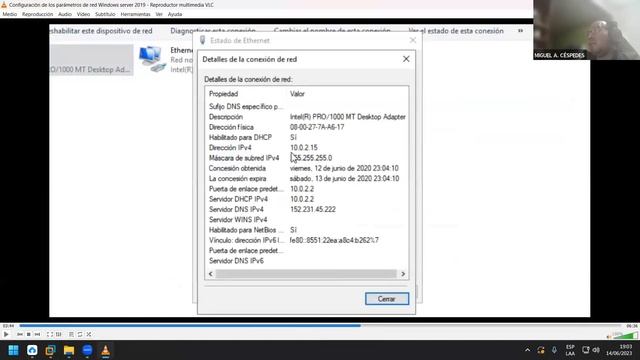Image resolution: width=640 pixels, height=360 pixels.
Task: Click the 'Dirección IPv4' row
Action: coord(306,148)
